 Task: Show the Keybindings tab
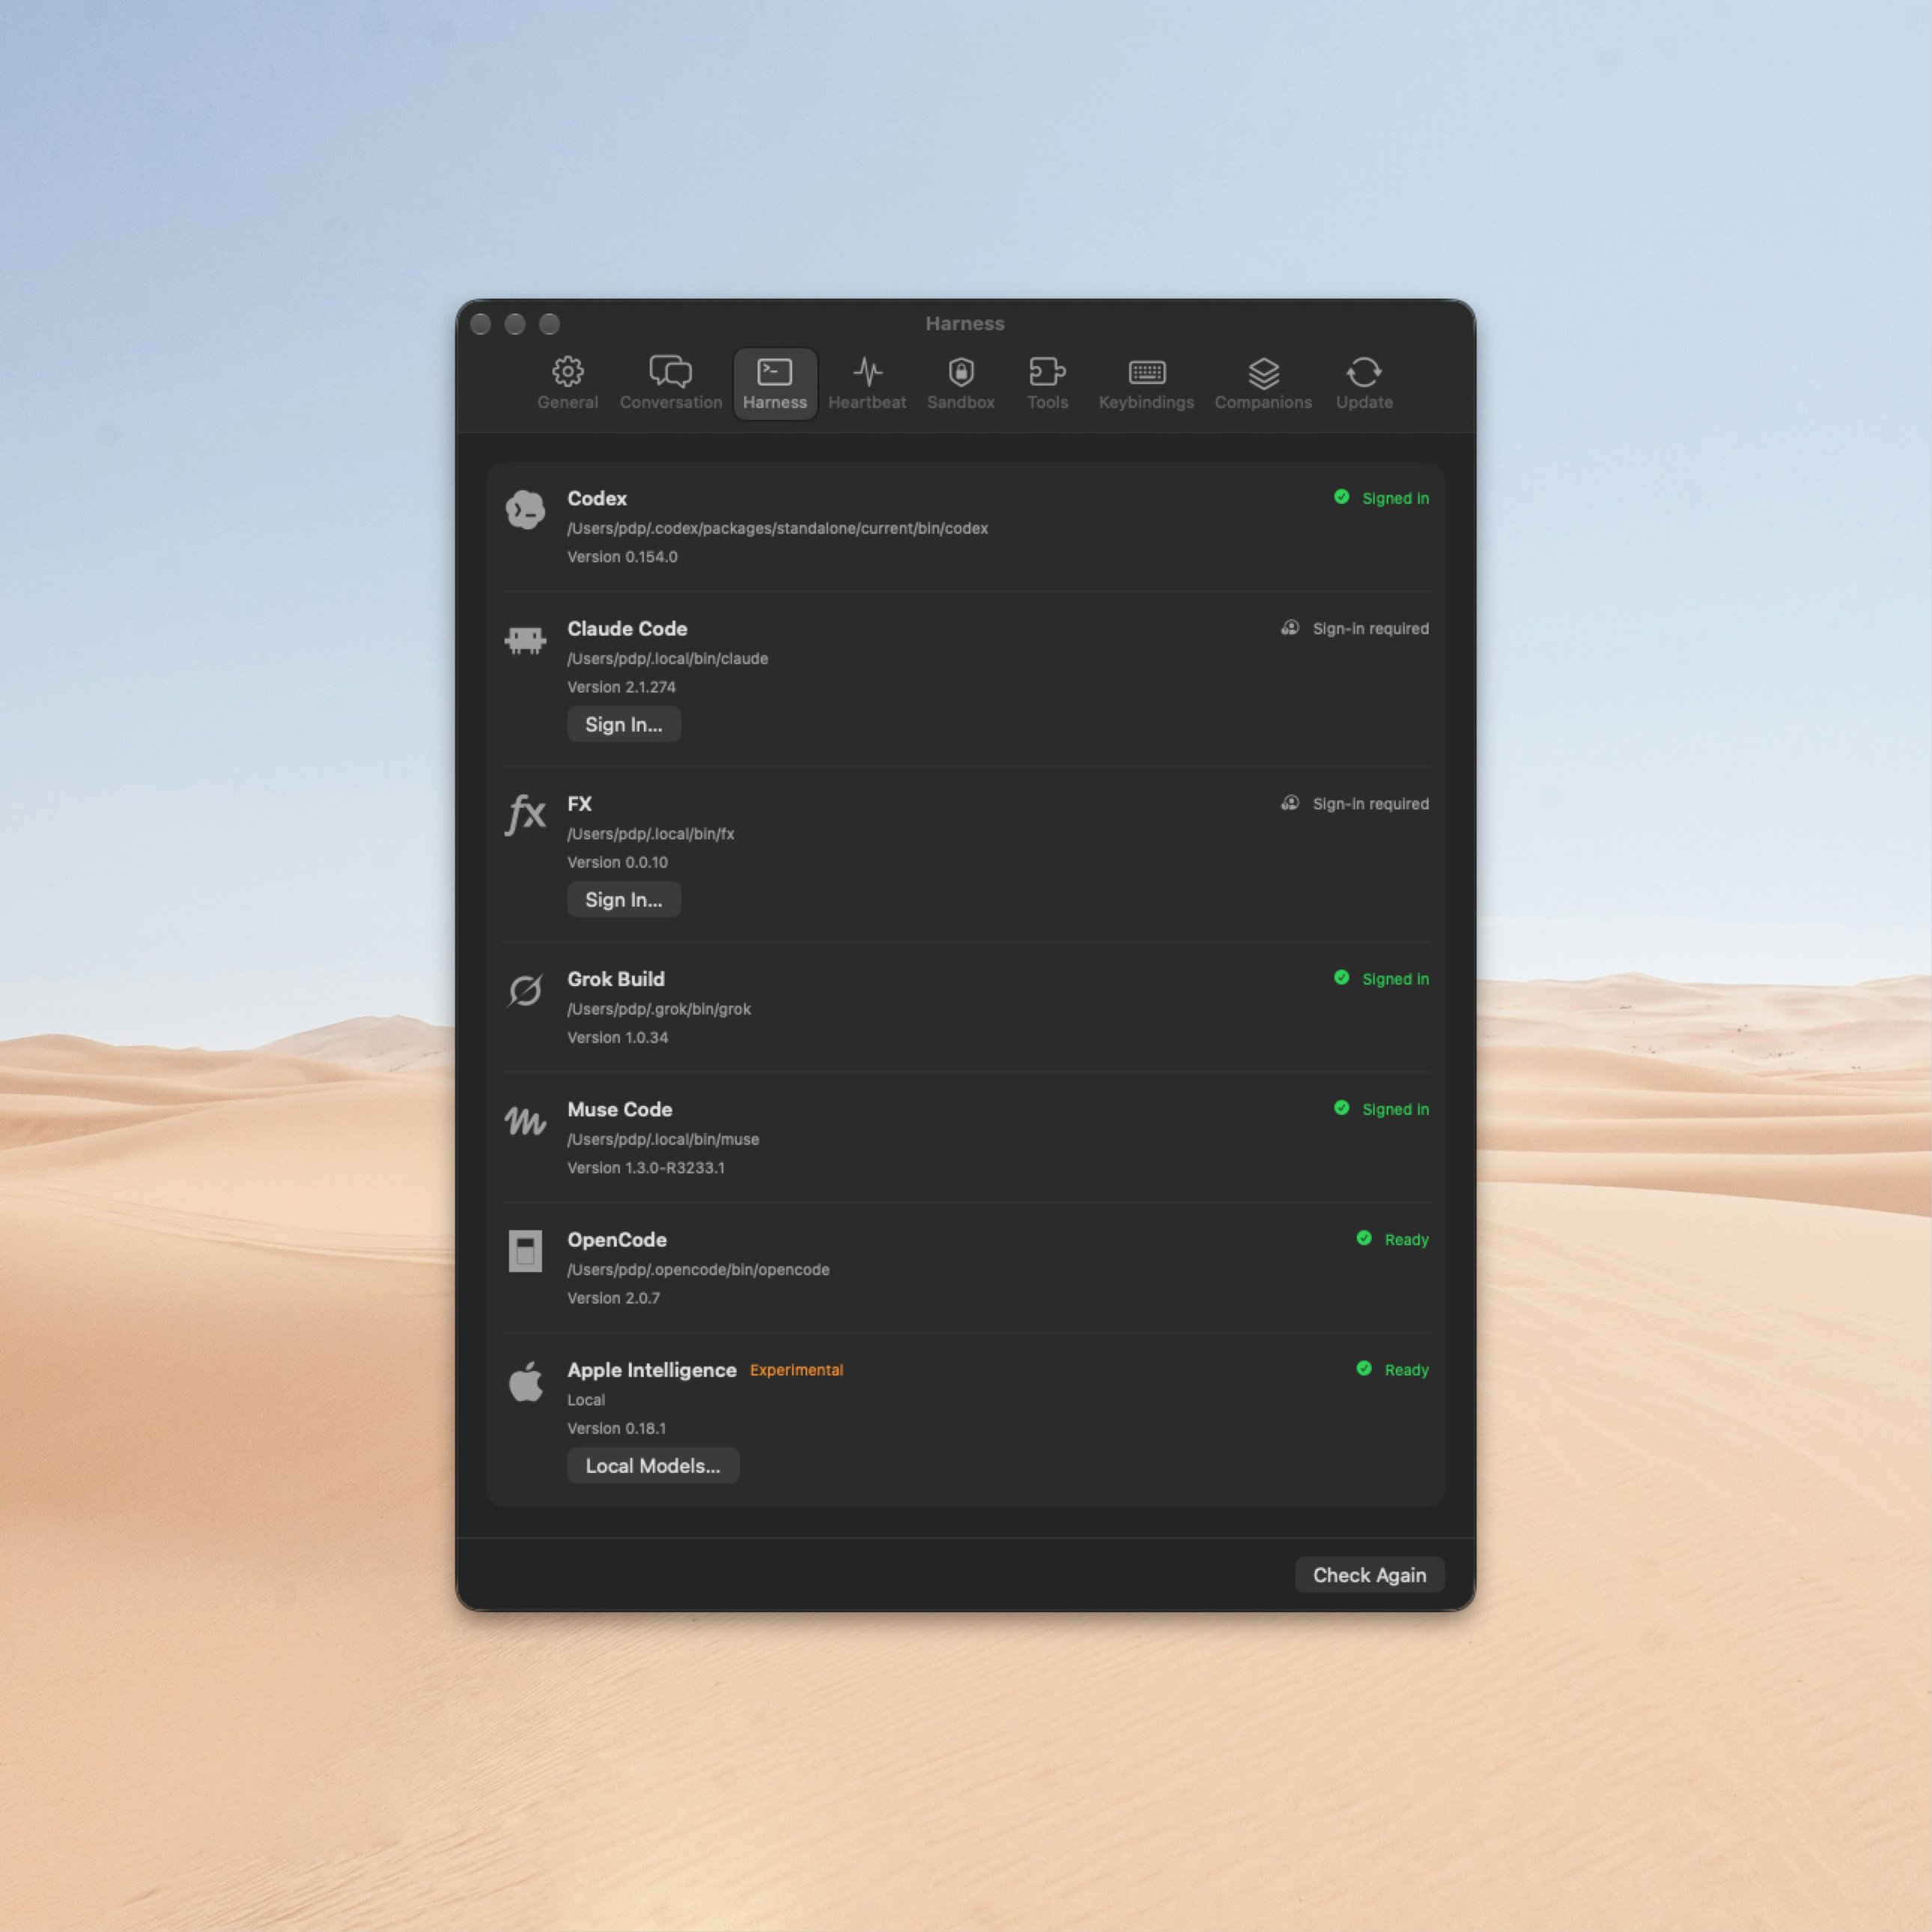coord(1146,383)
